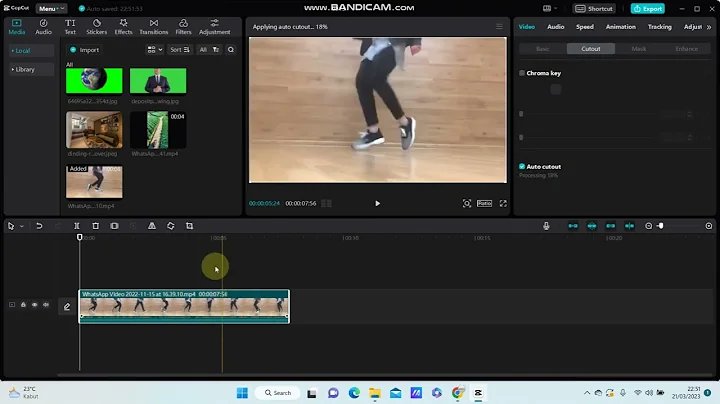Select the Enhance sub-tab

(x=686, y=49)
